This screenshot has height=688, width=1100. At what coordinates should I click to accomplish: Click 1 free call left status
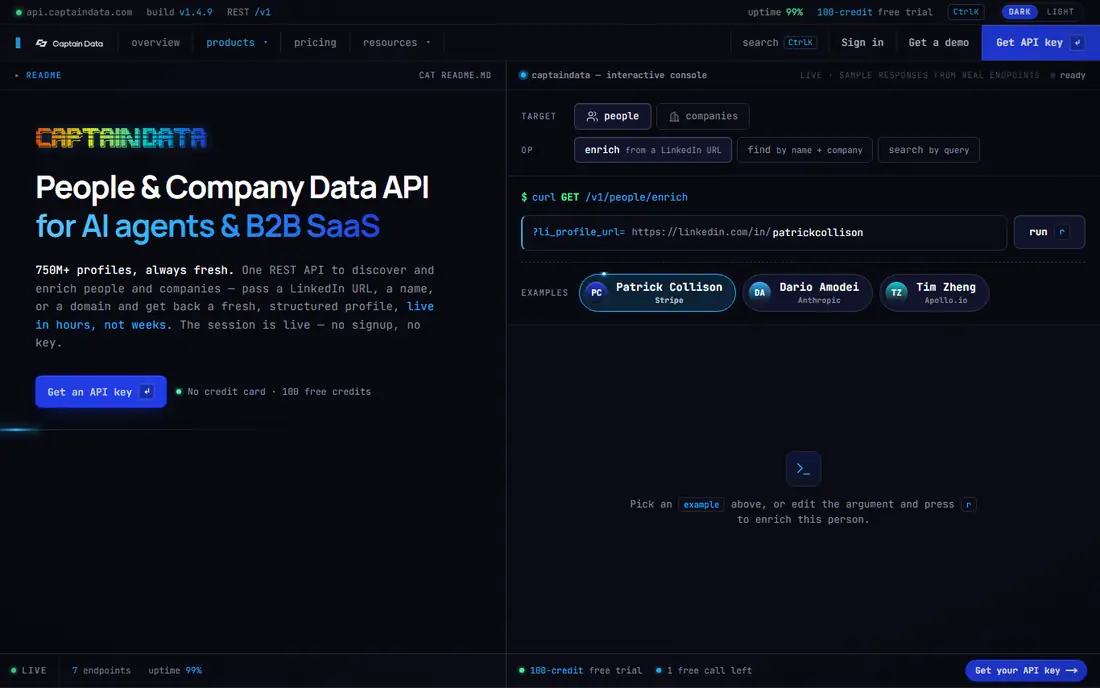704,670
